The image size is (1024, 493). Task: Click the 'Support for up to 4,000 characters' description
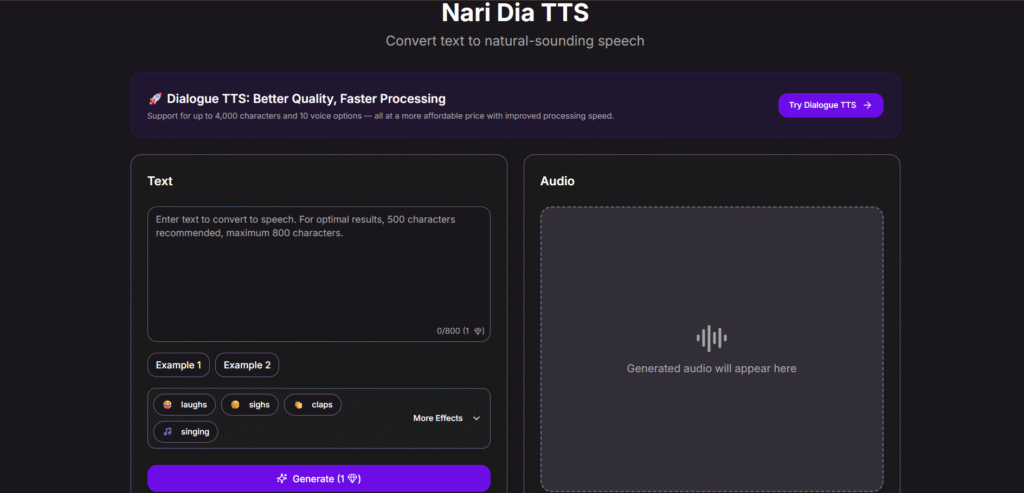click(381, 116)
